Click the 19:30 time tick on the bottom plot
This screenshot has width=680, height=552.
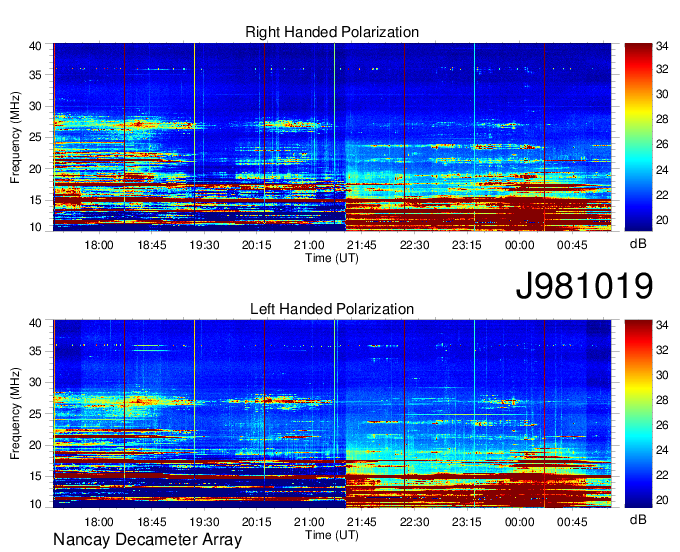(x=204, y=522)
